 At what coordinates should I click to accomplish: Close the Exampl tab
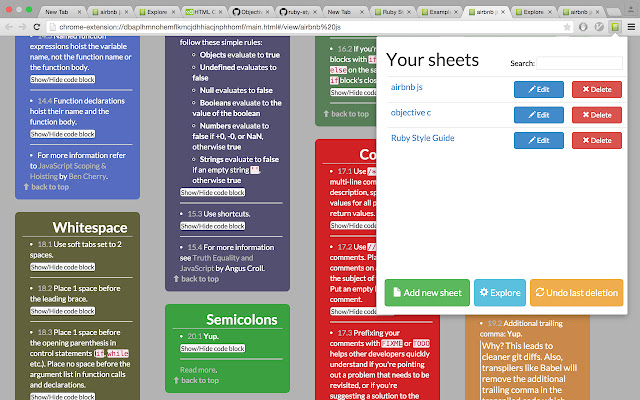tap(456, 12)
